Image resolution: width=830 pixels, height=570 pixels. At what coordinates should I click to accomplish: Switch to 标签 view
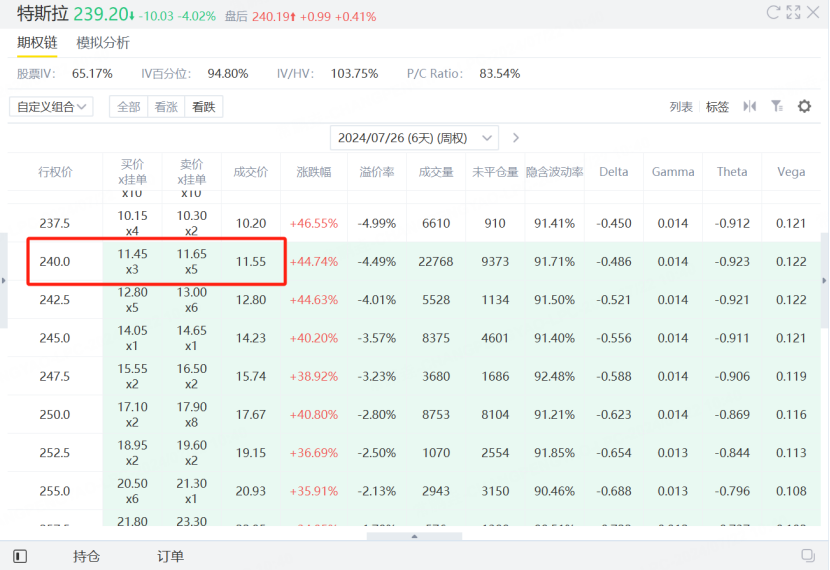717,107
